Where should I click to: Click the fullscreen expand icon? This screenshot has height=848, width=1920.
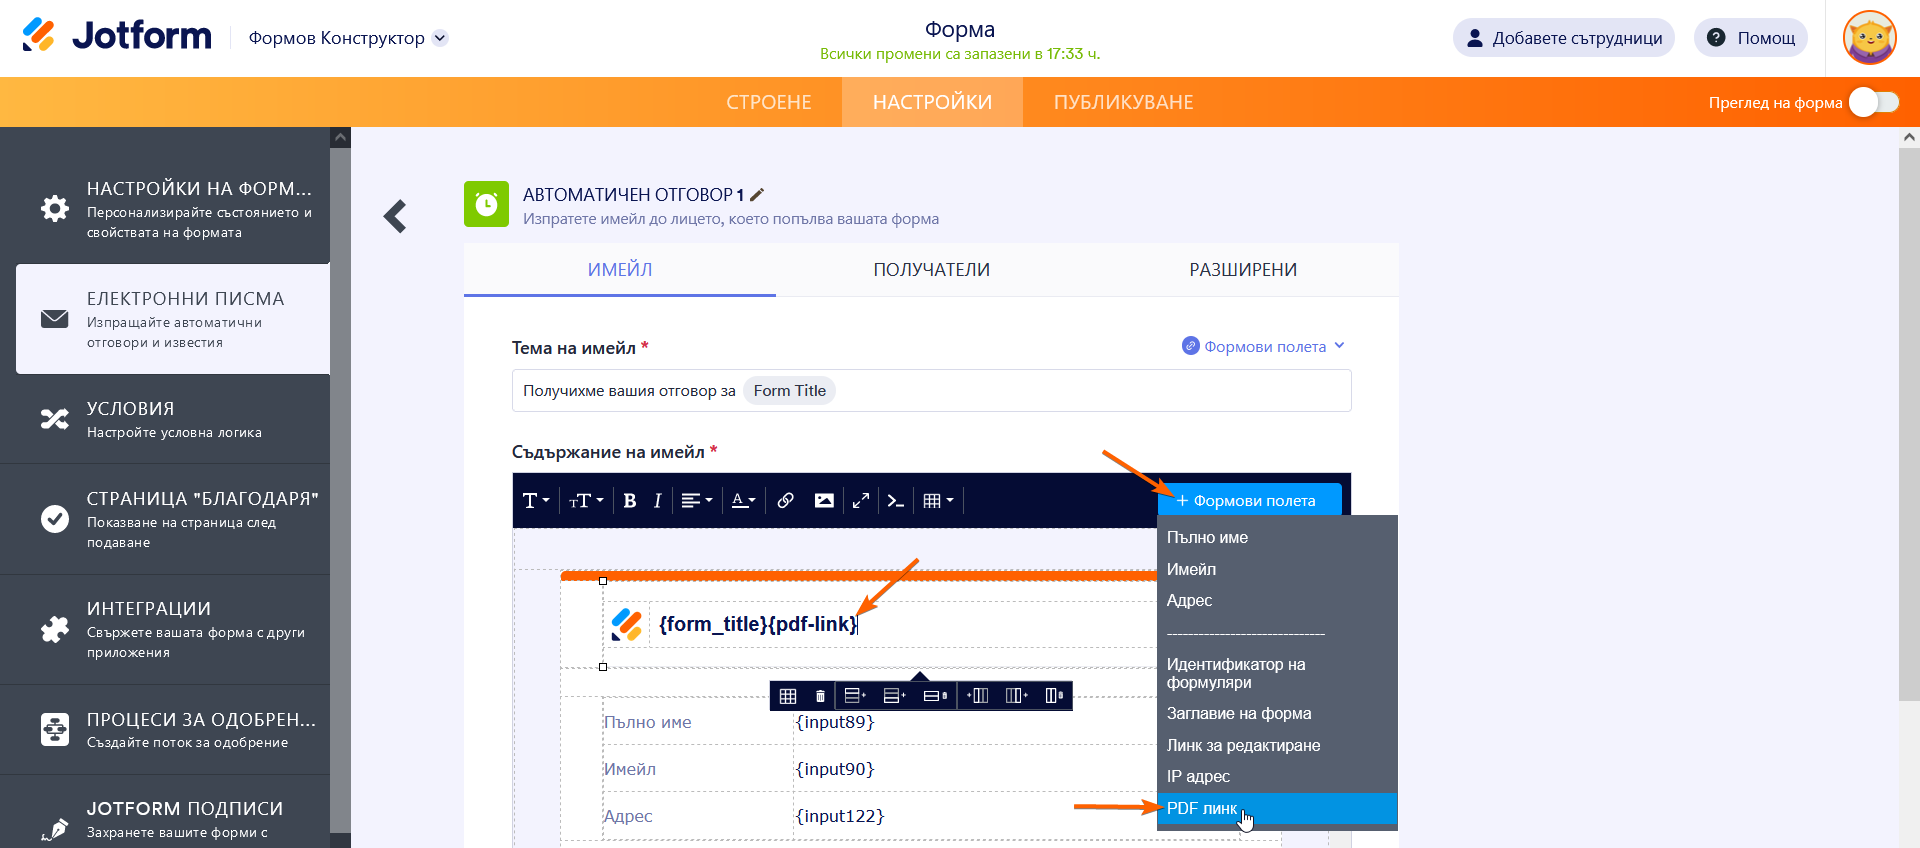click(x=861, y=500)
